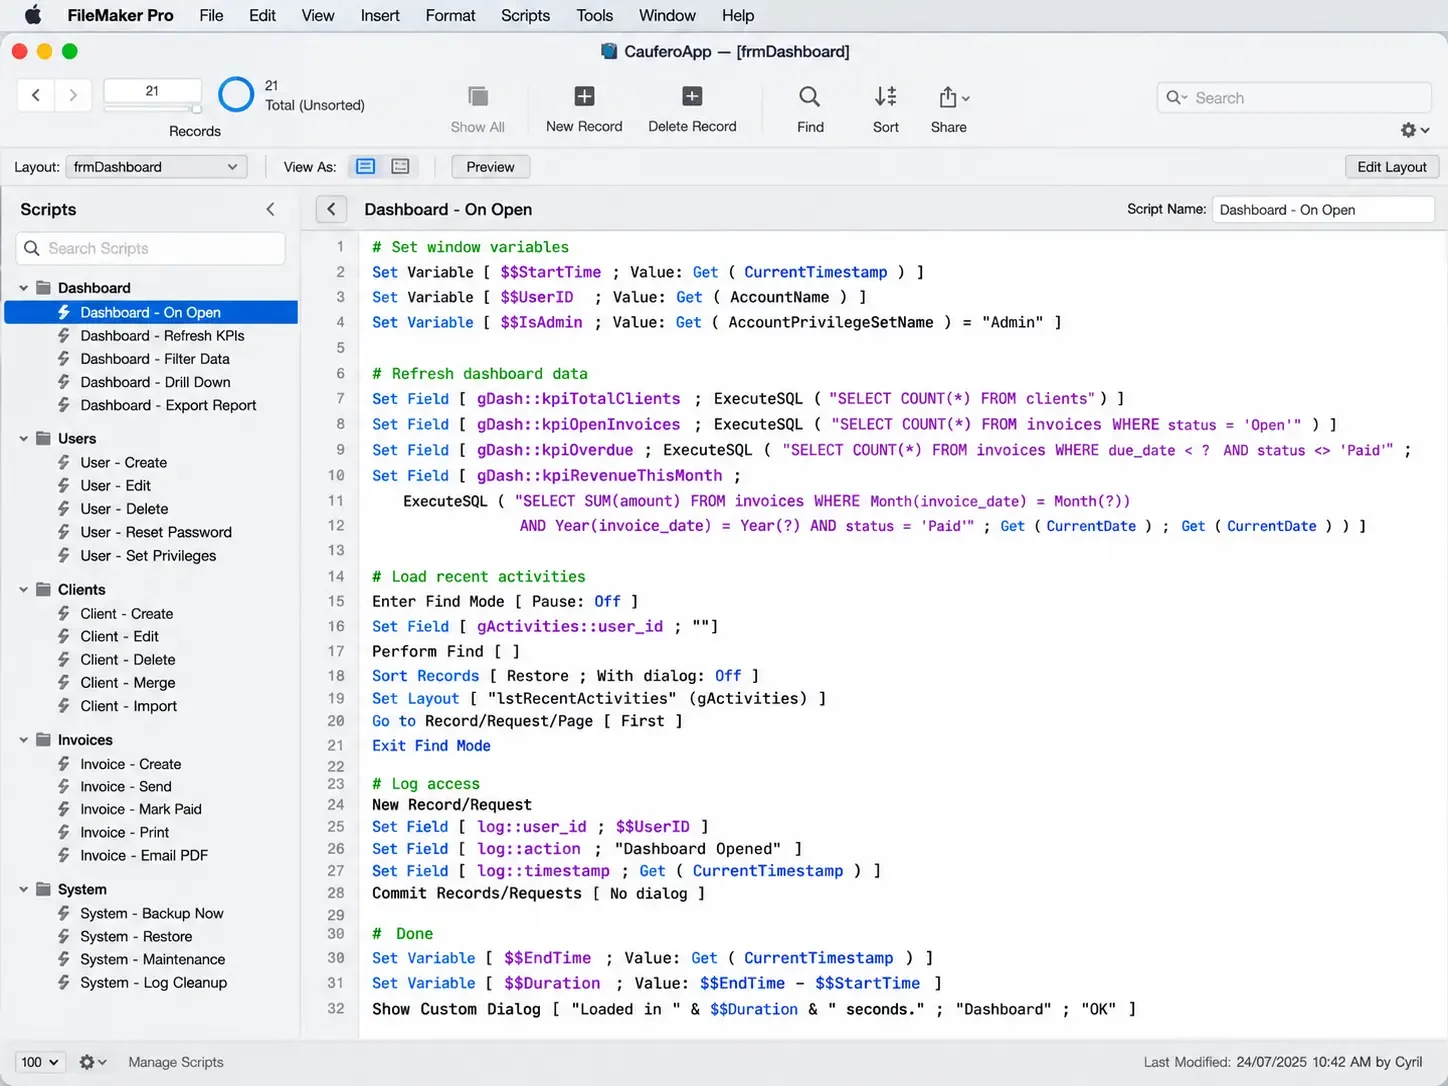Open Find with the magnifier icon
Viewport: 1448px width, 1086px height.
810,97
